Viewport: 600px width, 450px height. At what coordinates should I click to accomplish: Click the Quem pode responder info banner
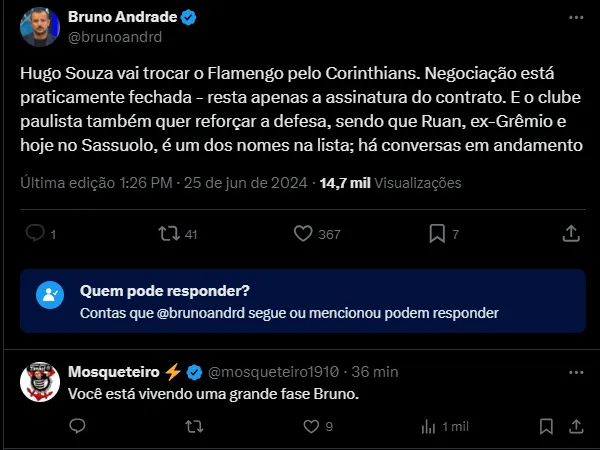(x=302, y=301)
